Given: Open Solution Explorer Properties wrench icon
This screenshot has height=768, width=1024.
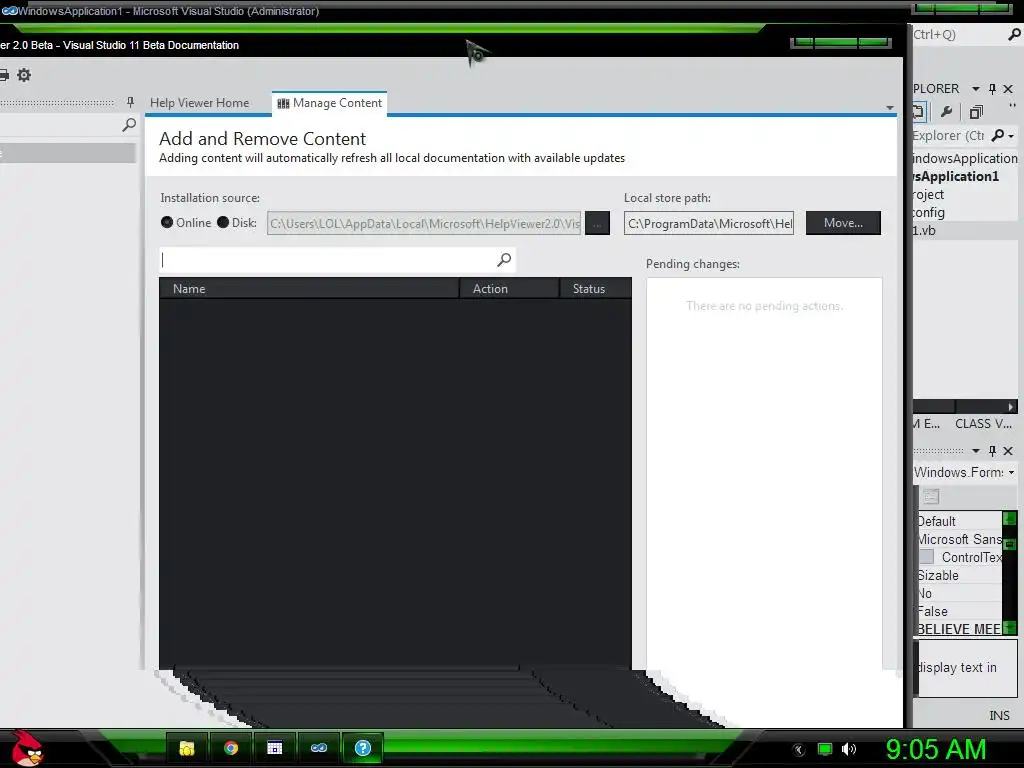Looking at the screenshot, I should (x=946, y=112).
